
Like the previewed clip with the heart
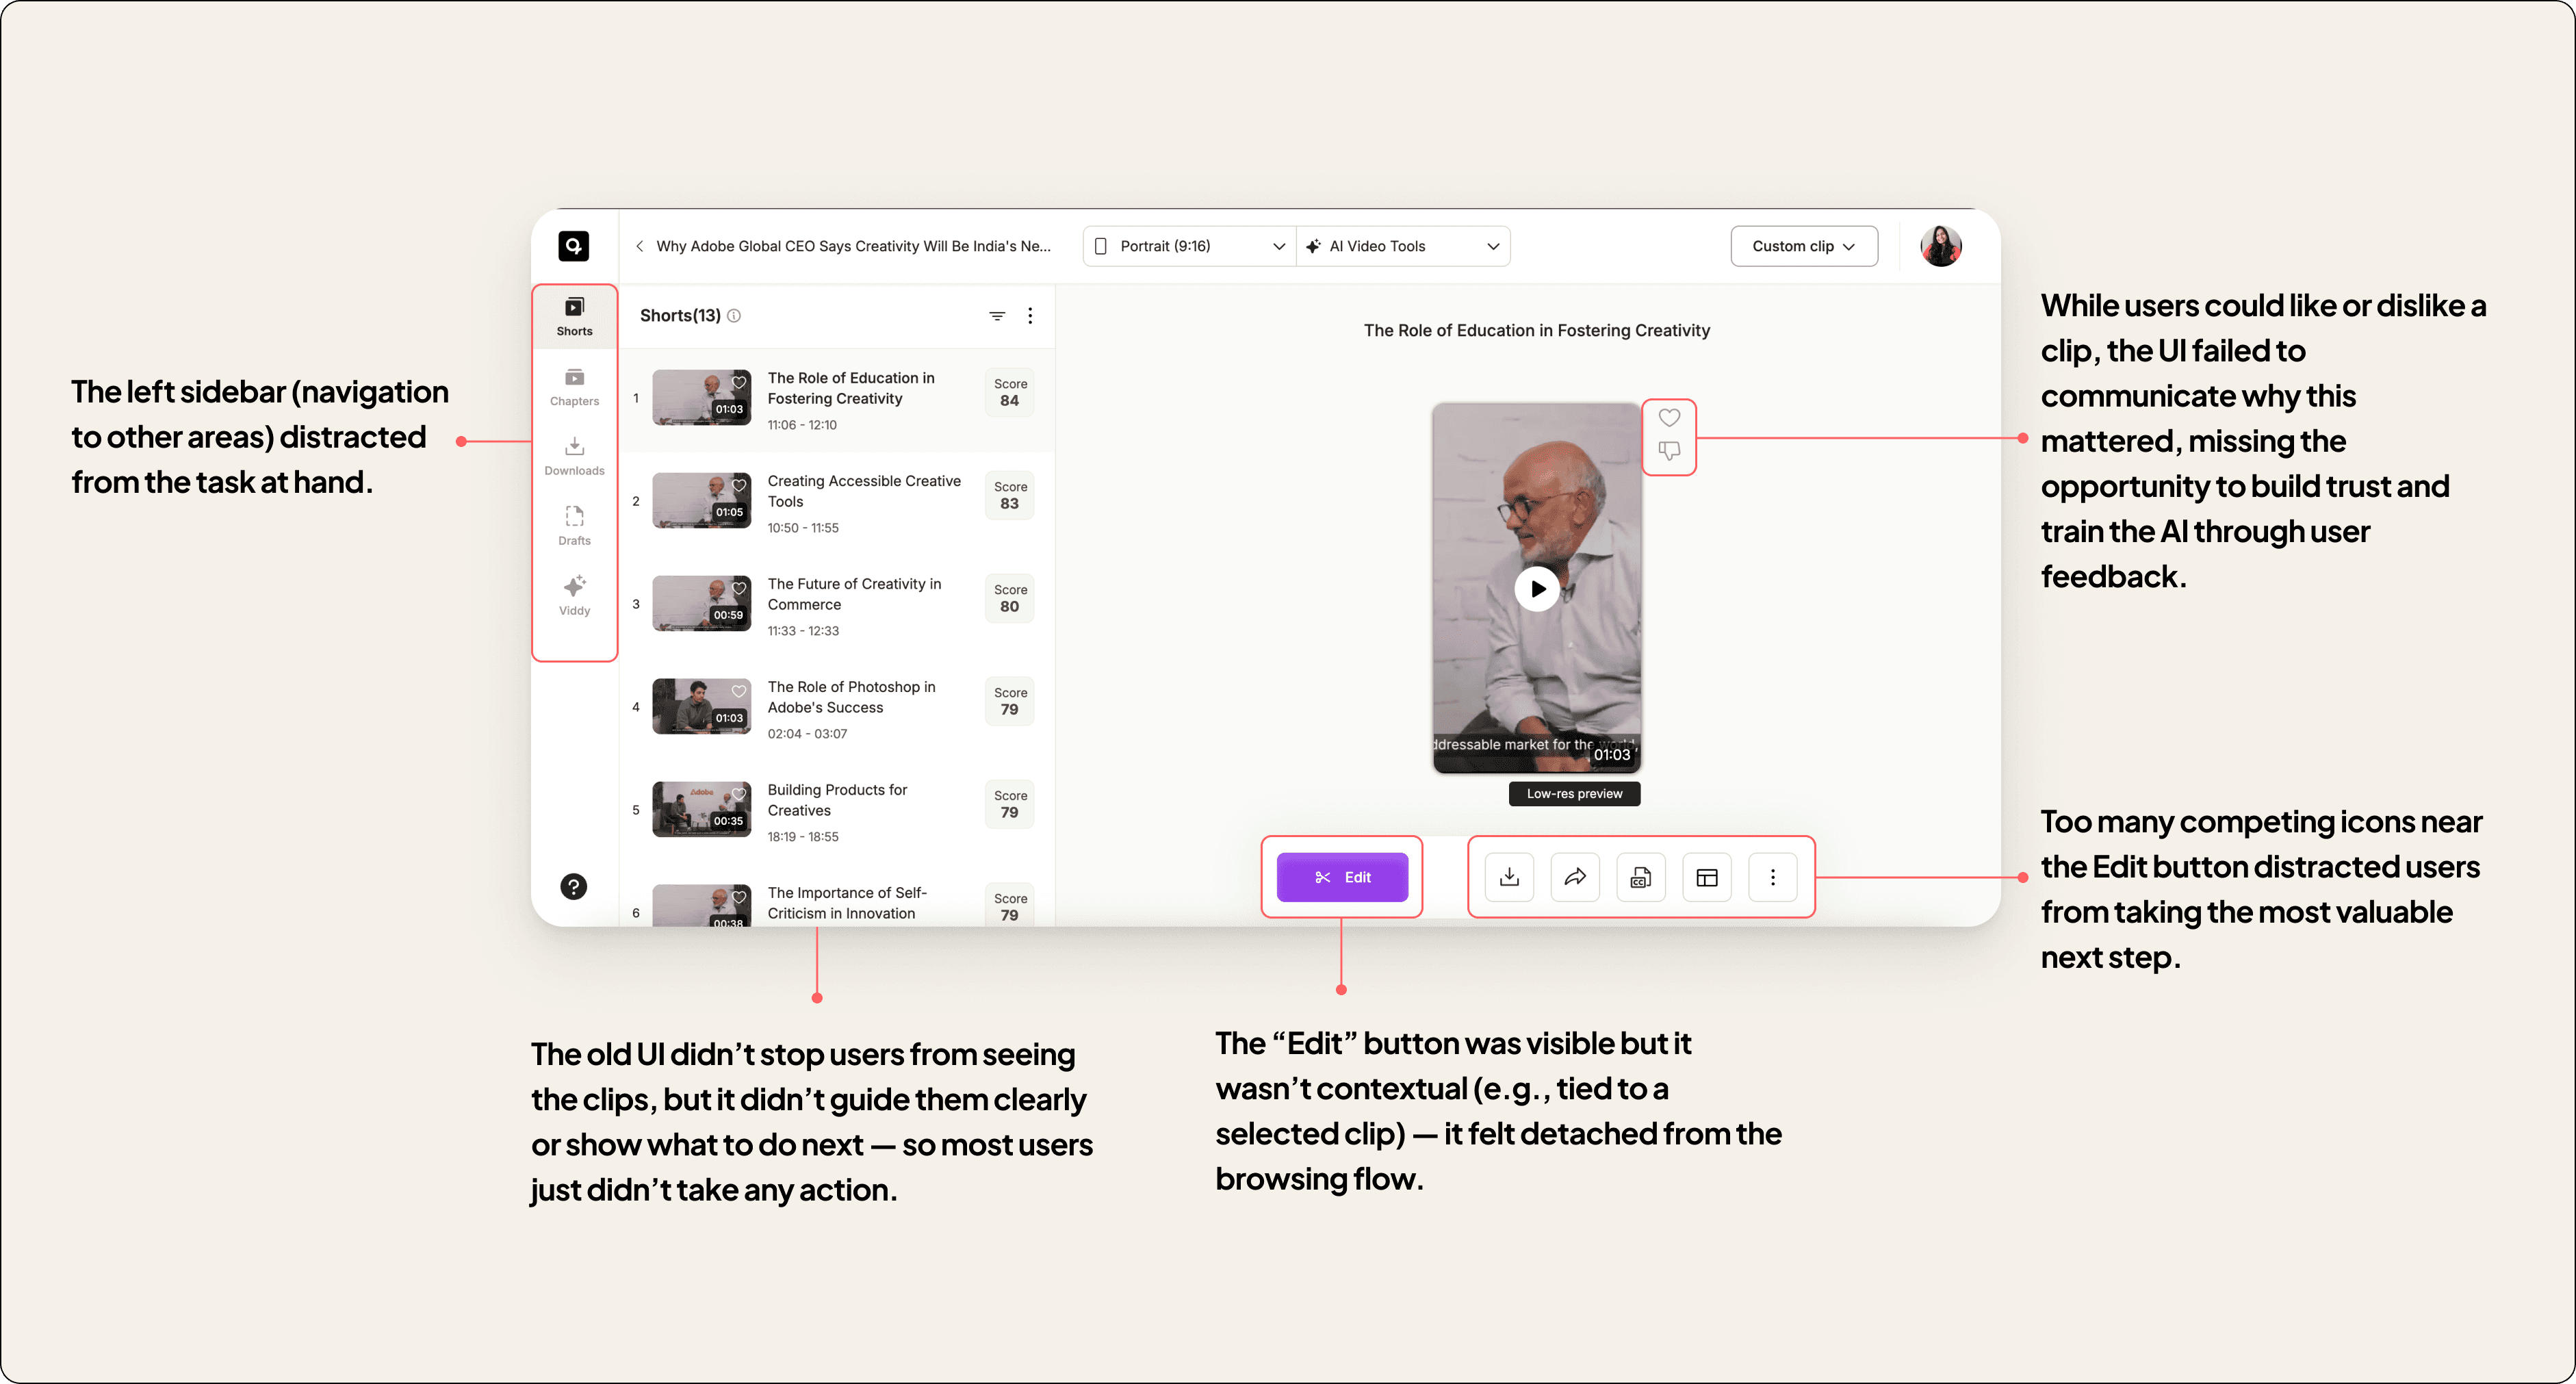1669,418
